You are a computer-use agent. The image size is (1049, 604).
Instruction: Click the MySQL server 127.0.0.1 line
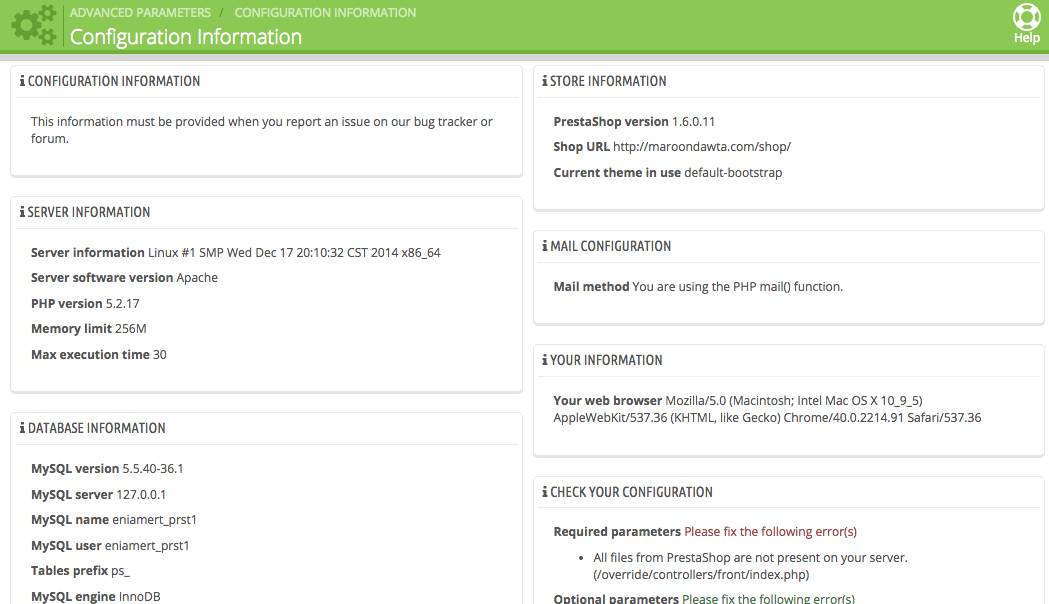pos(98,494)
